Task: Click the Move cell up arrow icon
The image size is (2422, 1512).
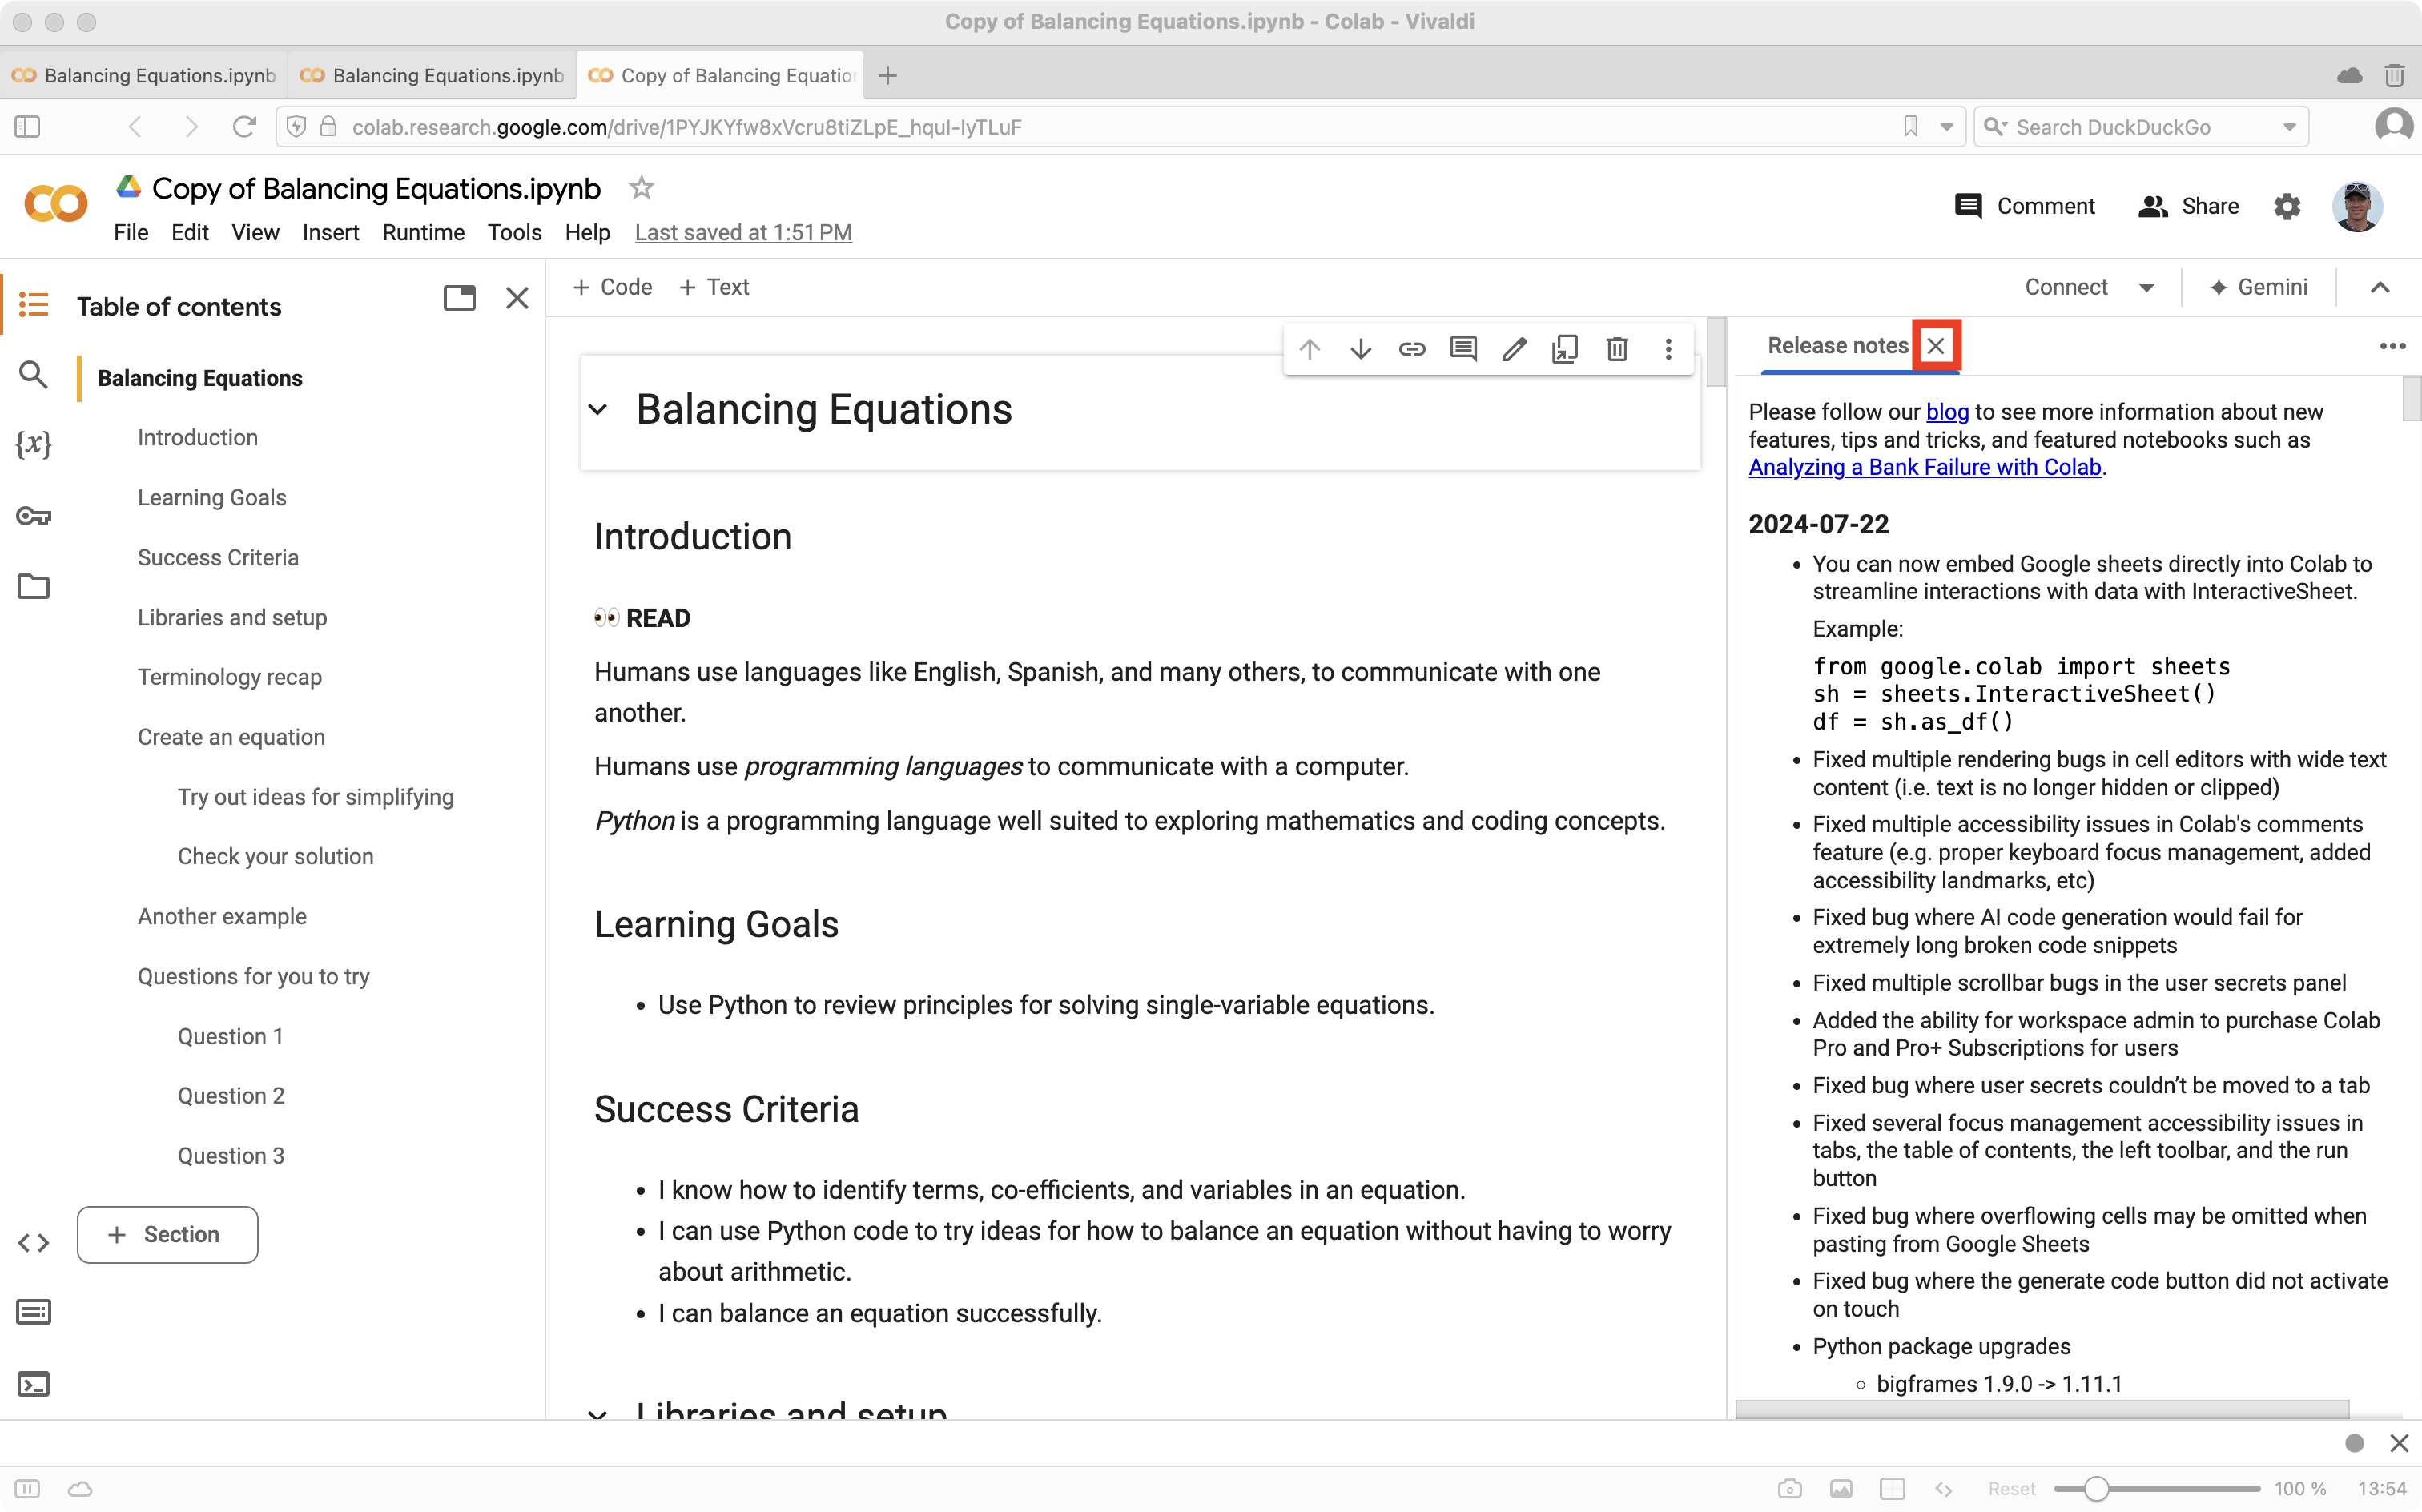Action: pos(1311,348)
